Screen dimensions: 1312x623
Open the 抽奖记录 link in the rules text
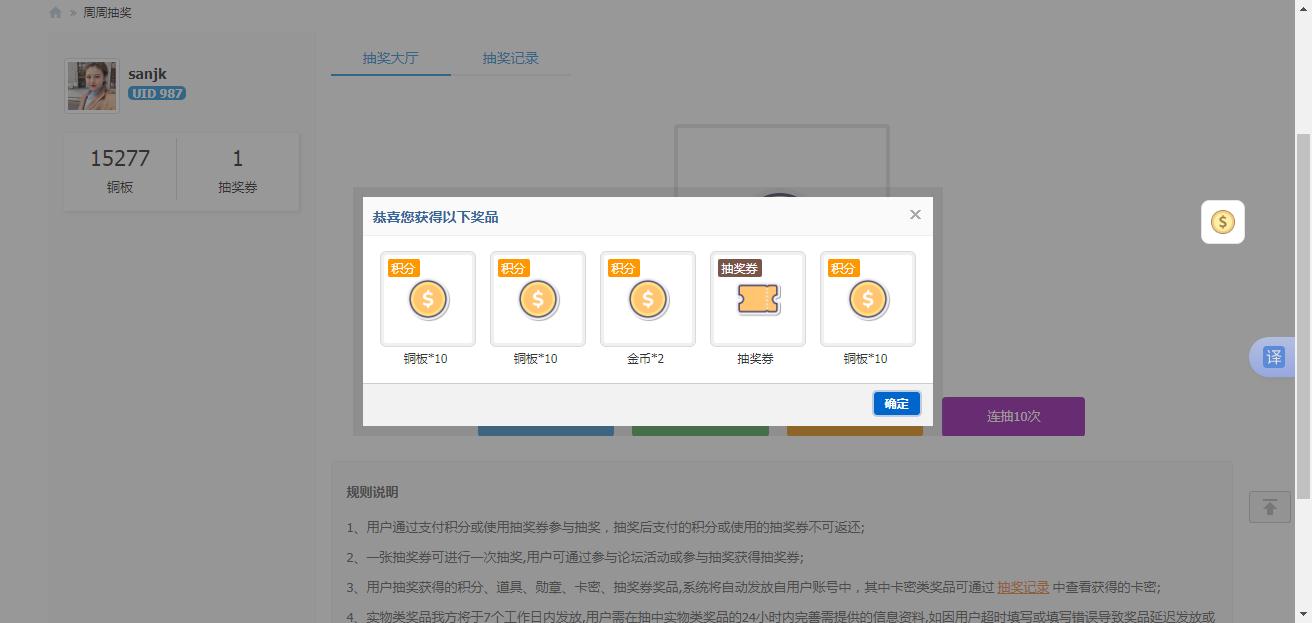click(x=1024, y=587)
